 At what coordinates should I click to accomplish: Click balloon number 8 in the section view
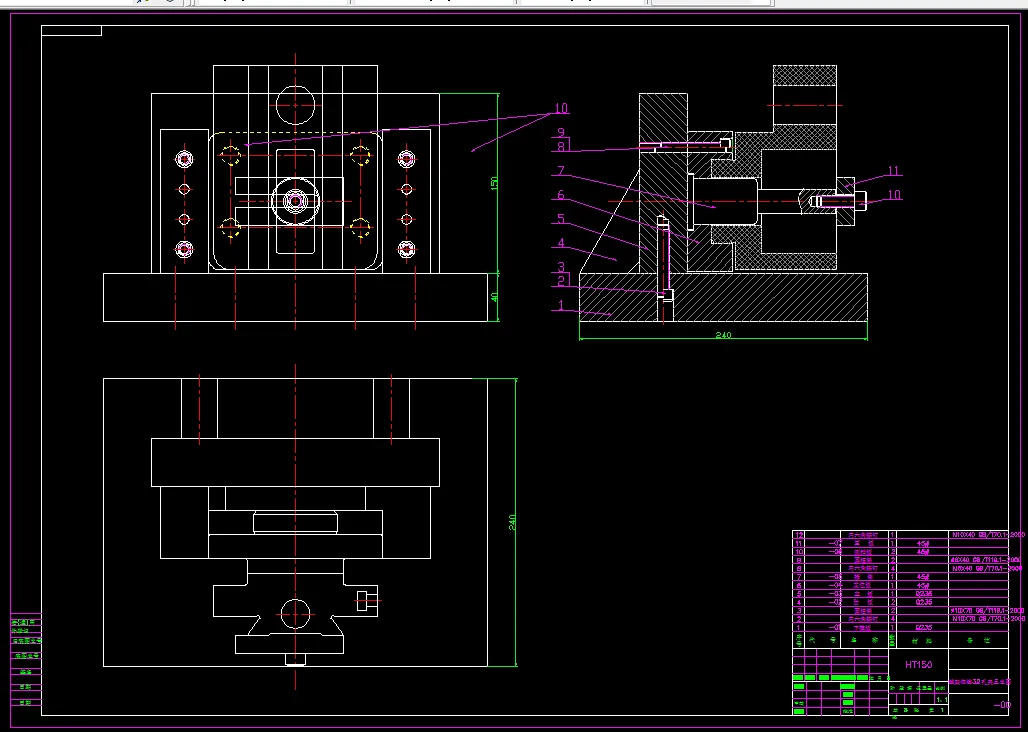point(561,147)
